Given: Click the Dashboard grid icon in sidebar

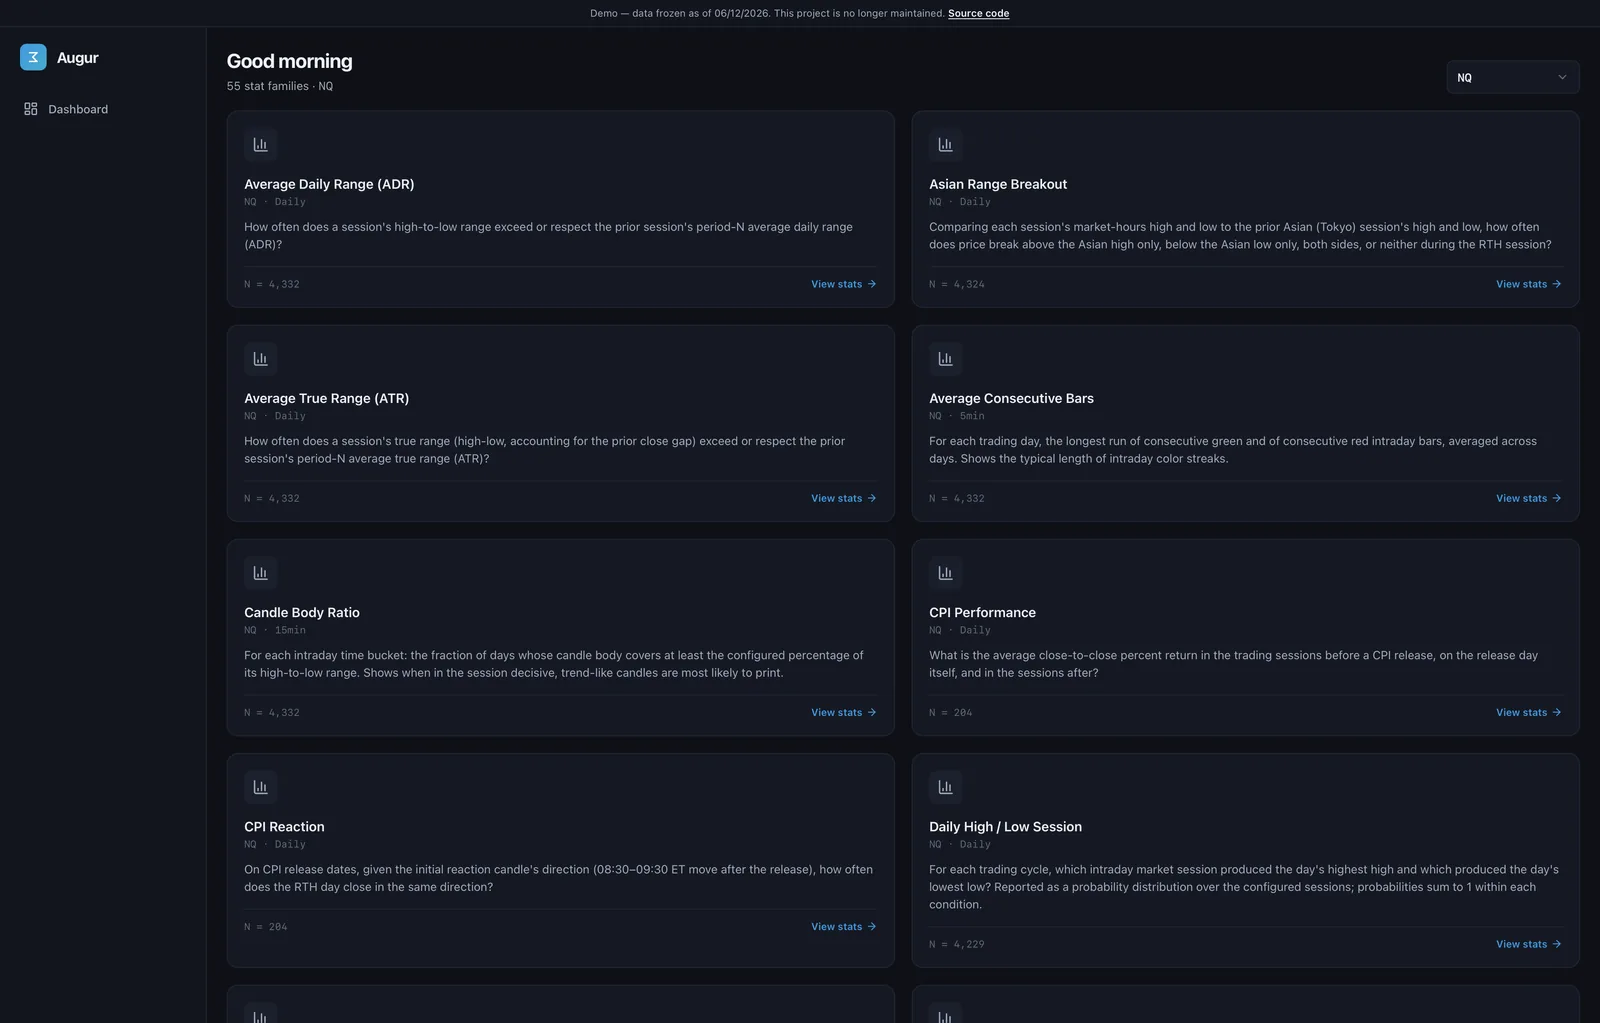Looking at the screenshot, I should tap(31, 109).
